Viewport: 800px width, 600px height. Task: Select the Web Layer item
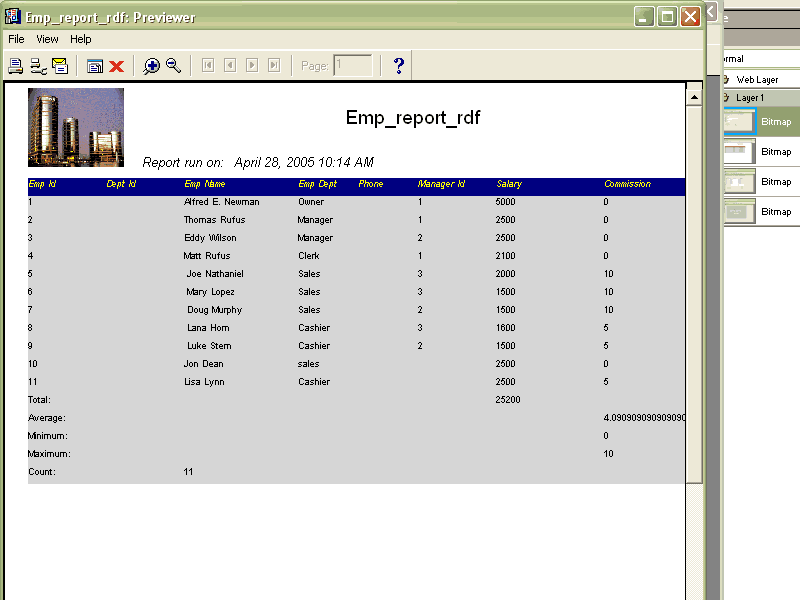tap(757, 79)
